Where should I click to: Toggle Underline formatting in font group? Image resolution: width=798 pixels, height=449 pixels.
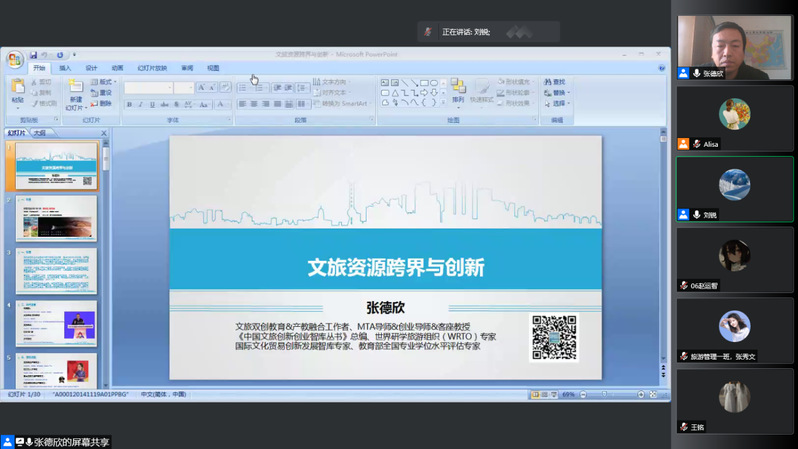tap(152, 104)
